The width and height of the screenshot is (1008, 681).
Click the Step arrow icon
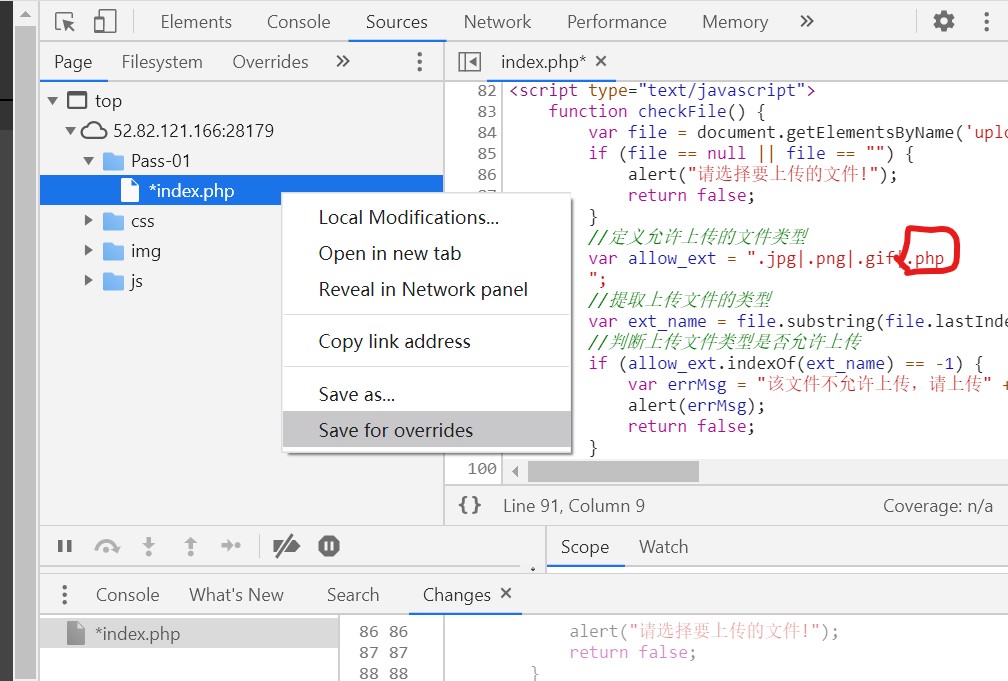pos(231,546)
